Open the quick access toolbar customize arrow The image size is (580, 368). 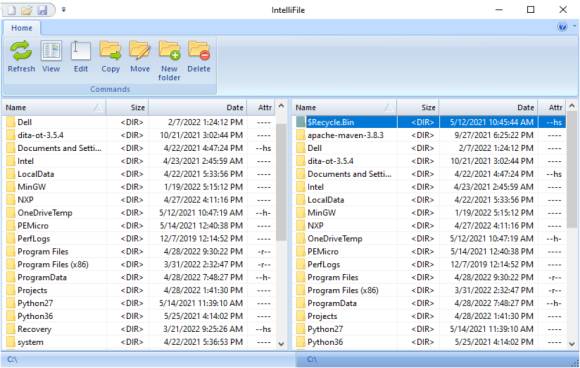[x=64, y=10]
